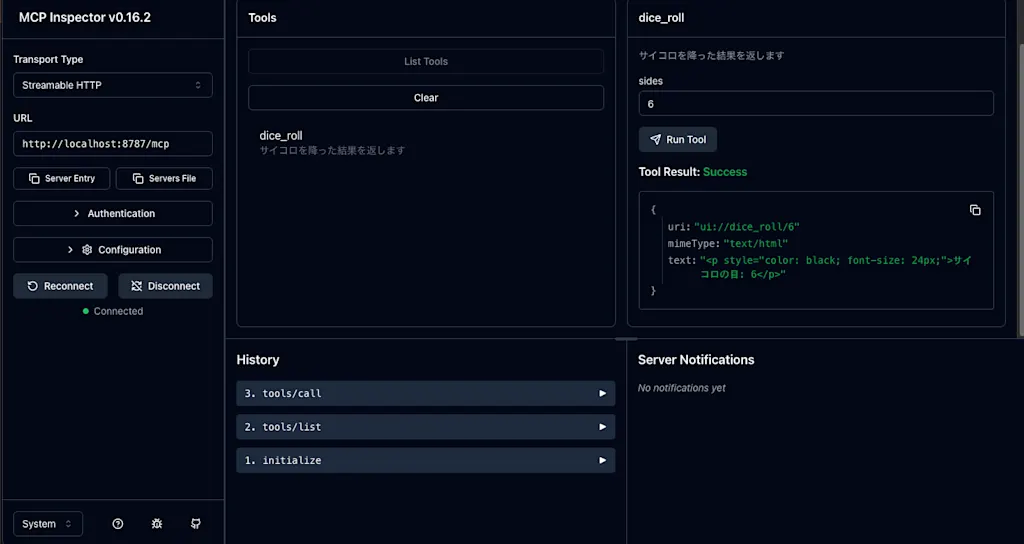The height and width of the screenshot is (544, 1024).
Task: Expand the 2. tools/list history entry
Action: click(x=426, y=427)
